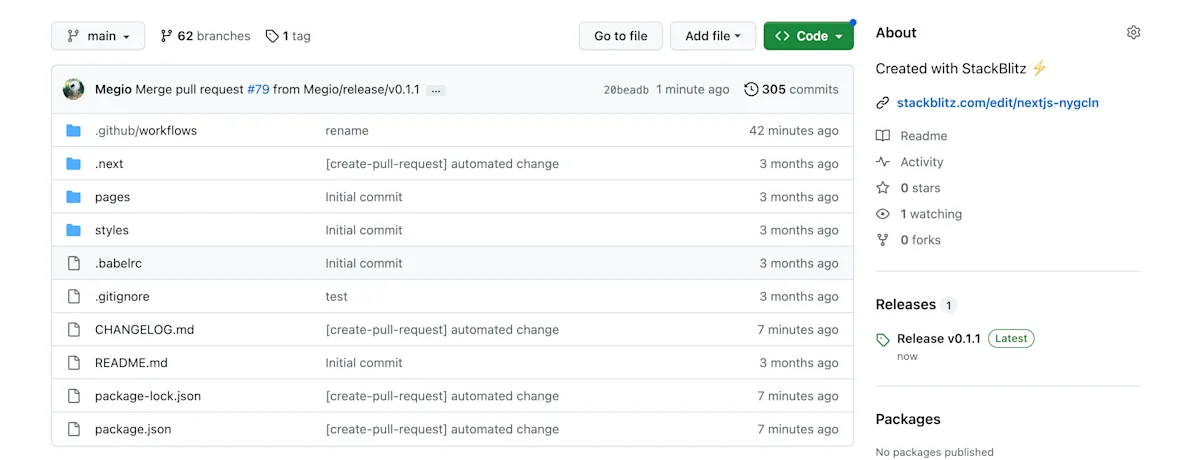Expand the Add file dropdown
Screen dimensions: 1200x460
(x=713, y=36)
